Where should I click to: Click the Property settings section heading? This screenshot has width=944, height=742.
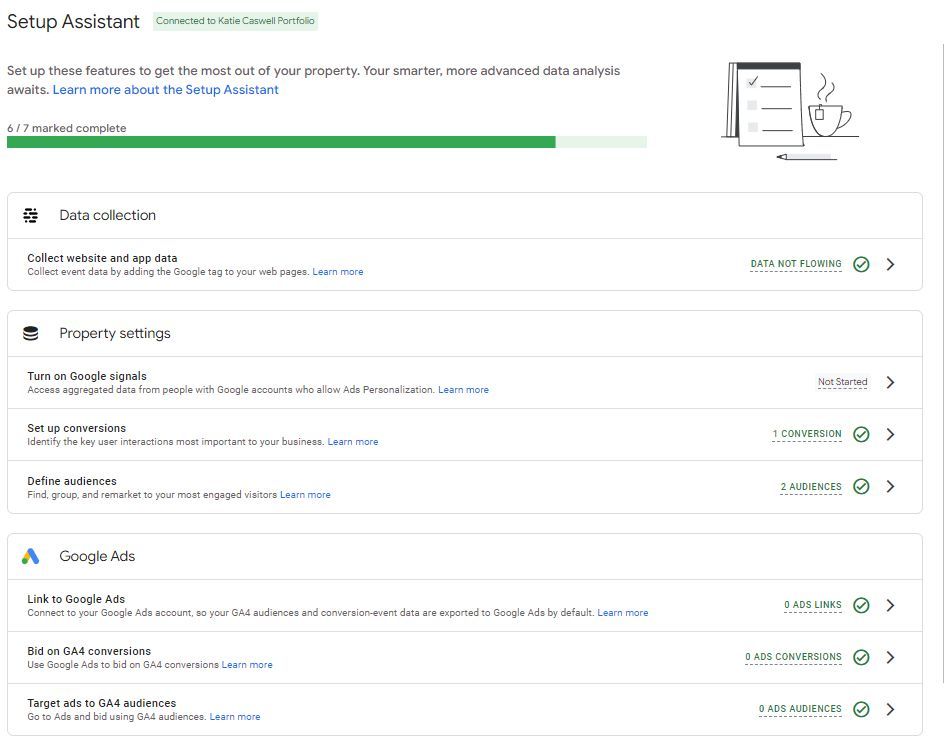[115, 333]
